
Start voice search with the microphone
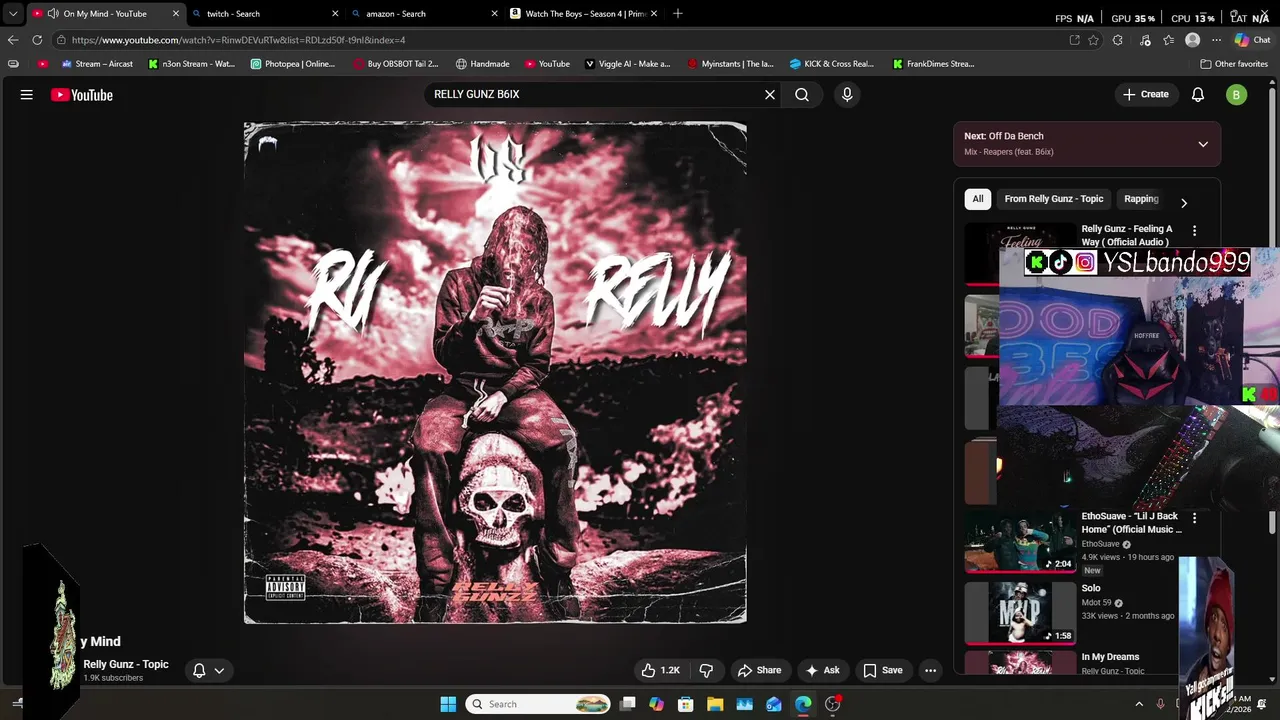pos(847,94)
